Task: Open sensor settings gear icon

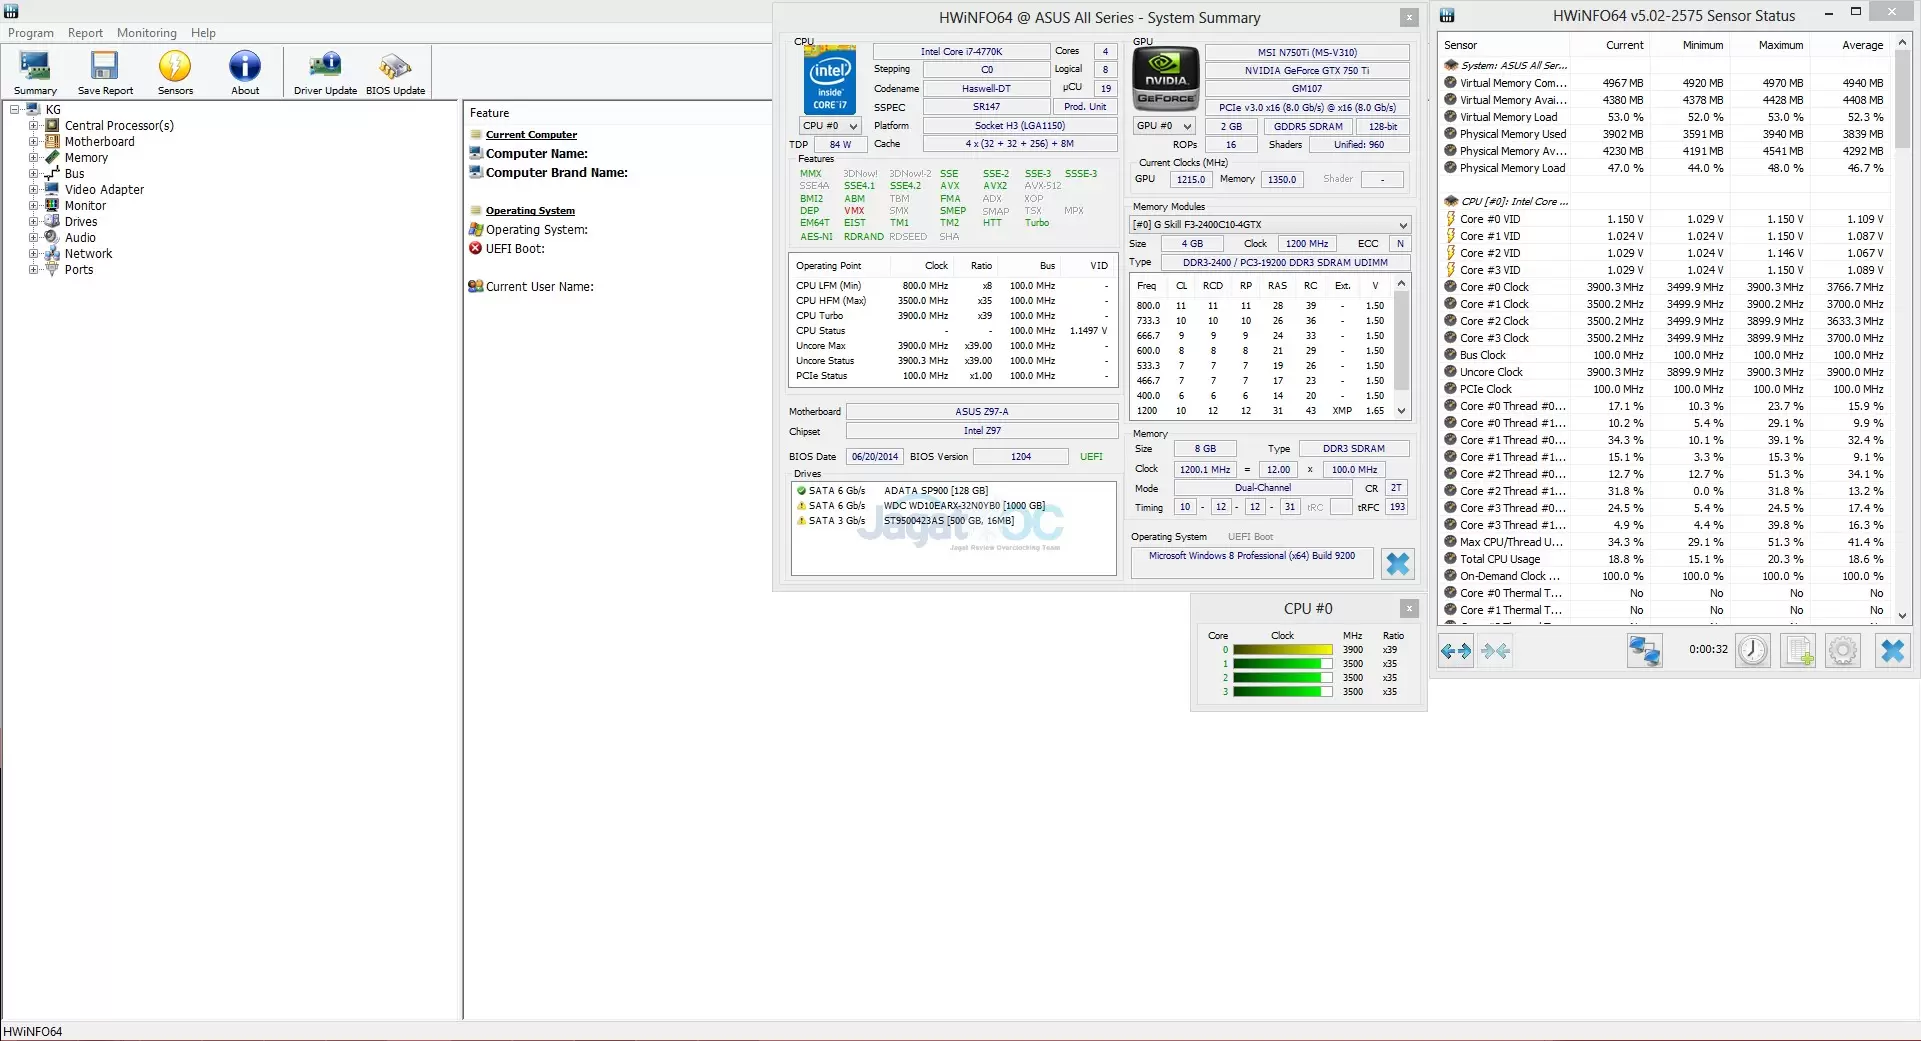Action: click(1843, 651)
